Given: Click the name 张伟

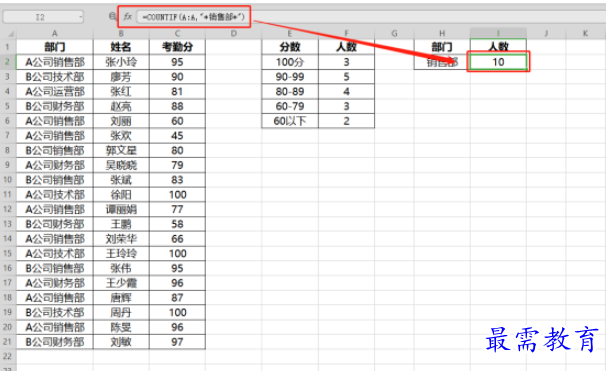Looking at the screenshot, I should (x=121, y=268).
